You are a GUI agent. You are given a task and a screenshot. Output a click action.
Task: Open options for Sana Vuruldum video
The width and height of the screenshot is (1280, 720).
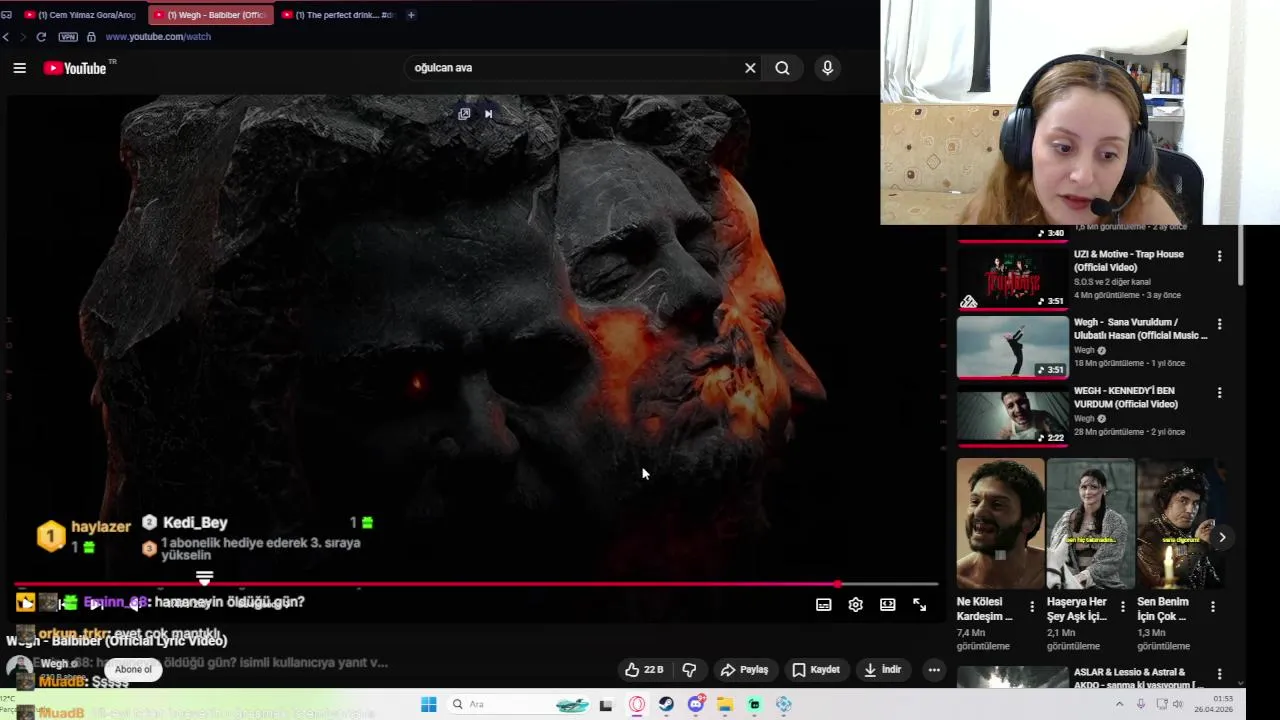point(1219,324)
